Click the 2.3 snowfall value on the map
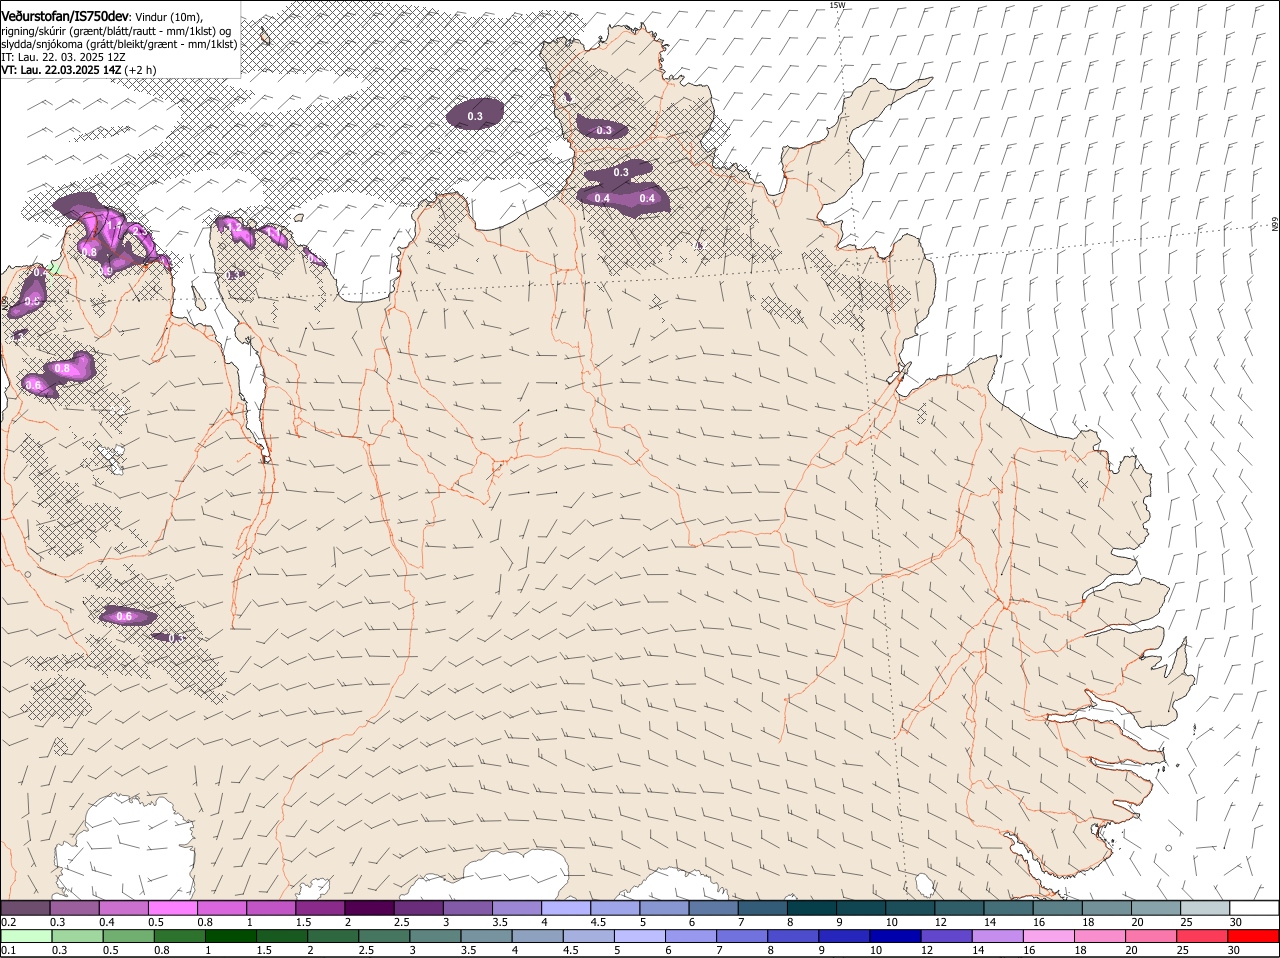The width and height of the screenshot is (1280, 958). [139, 230]
